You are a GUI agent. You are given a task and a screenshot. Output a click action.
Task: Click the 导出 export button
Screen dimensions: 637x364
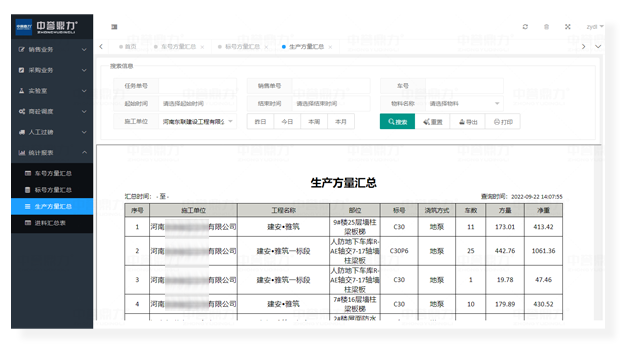[x=468, y=121]
